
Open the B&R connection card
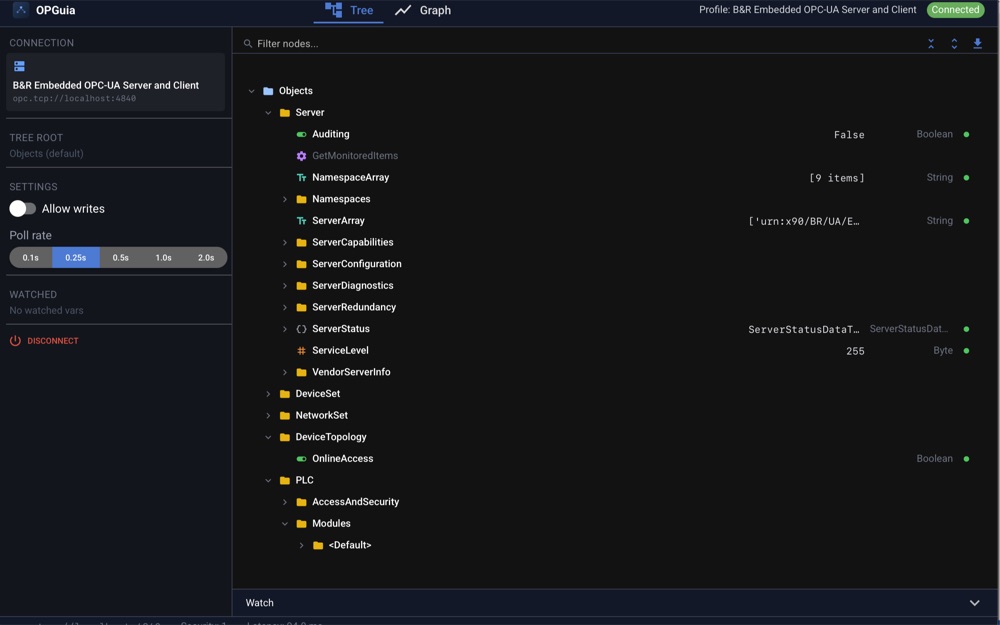coord(115,82)
